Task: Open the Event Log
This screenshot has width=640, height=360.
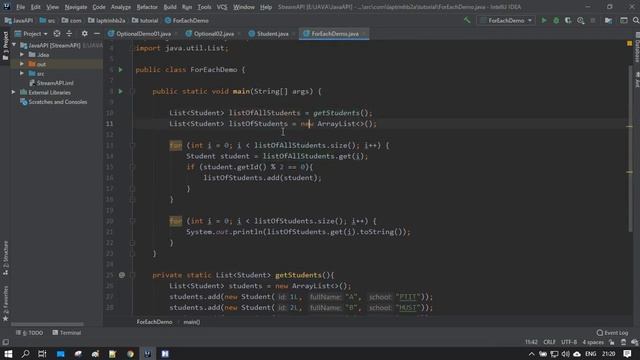Action: 612,333
